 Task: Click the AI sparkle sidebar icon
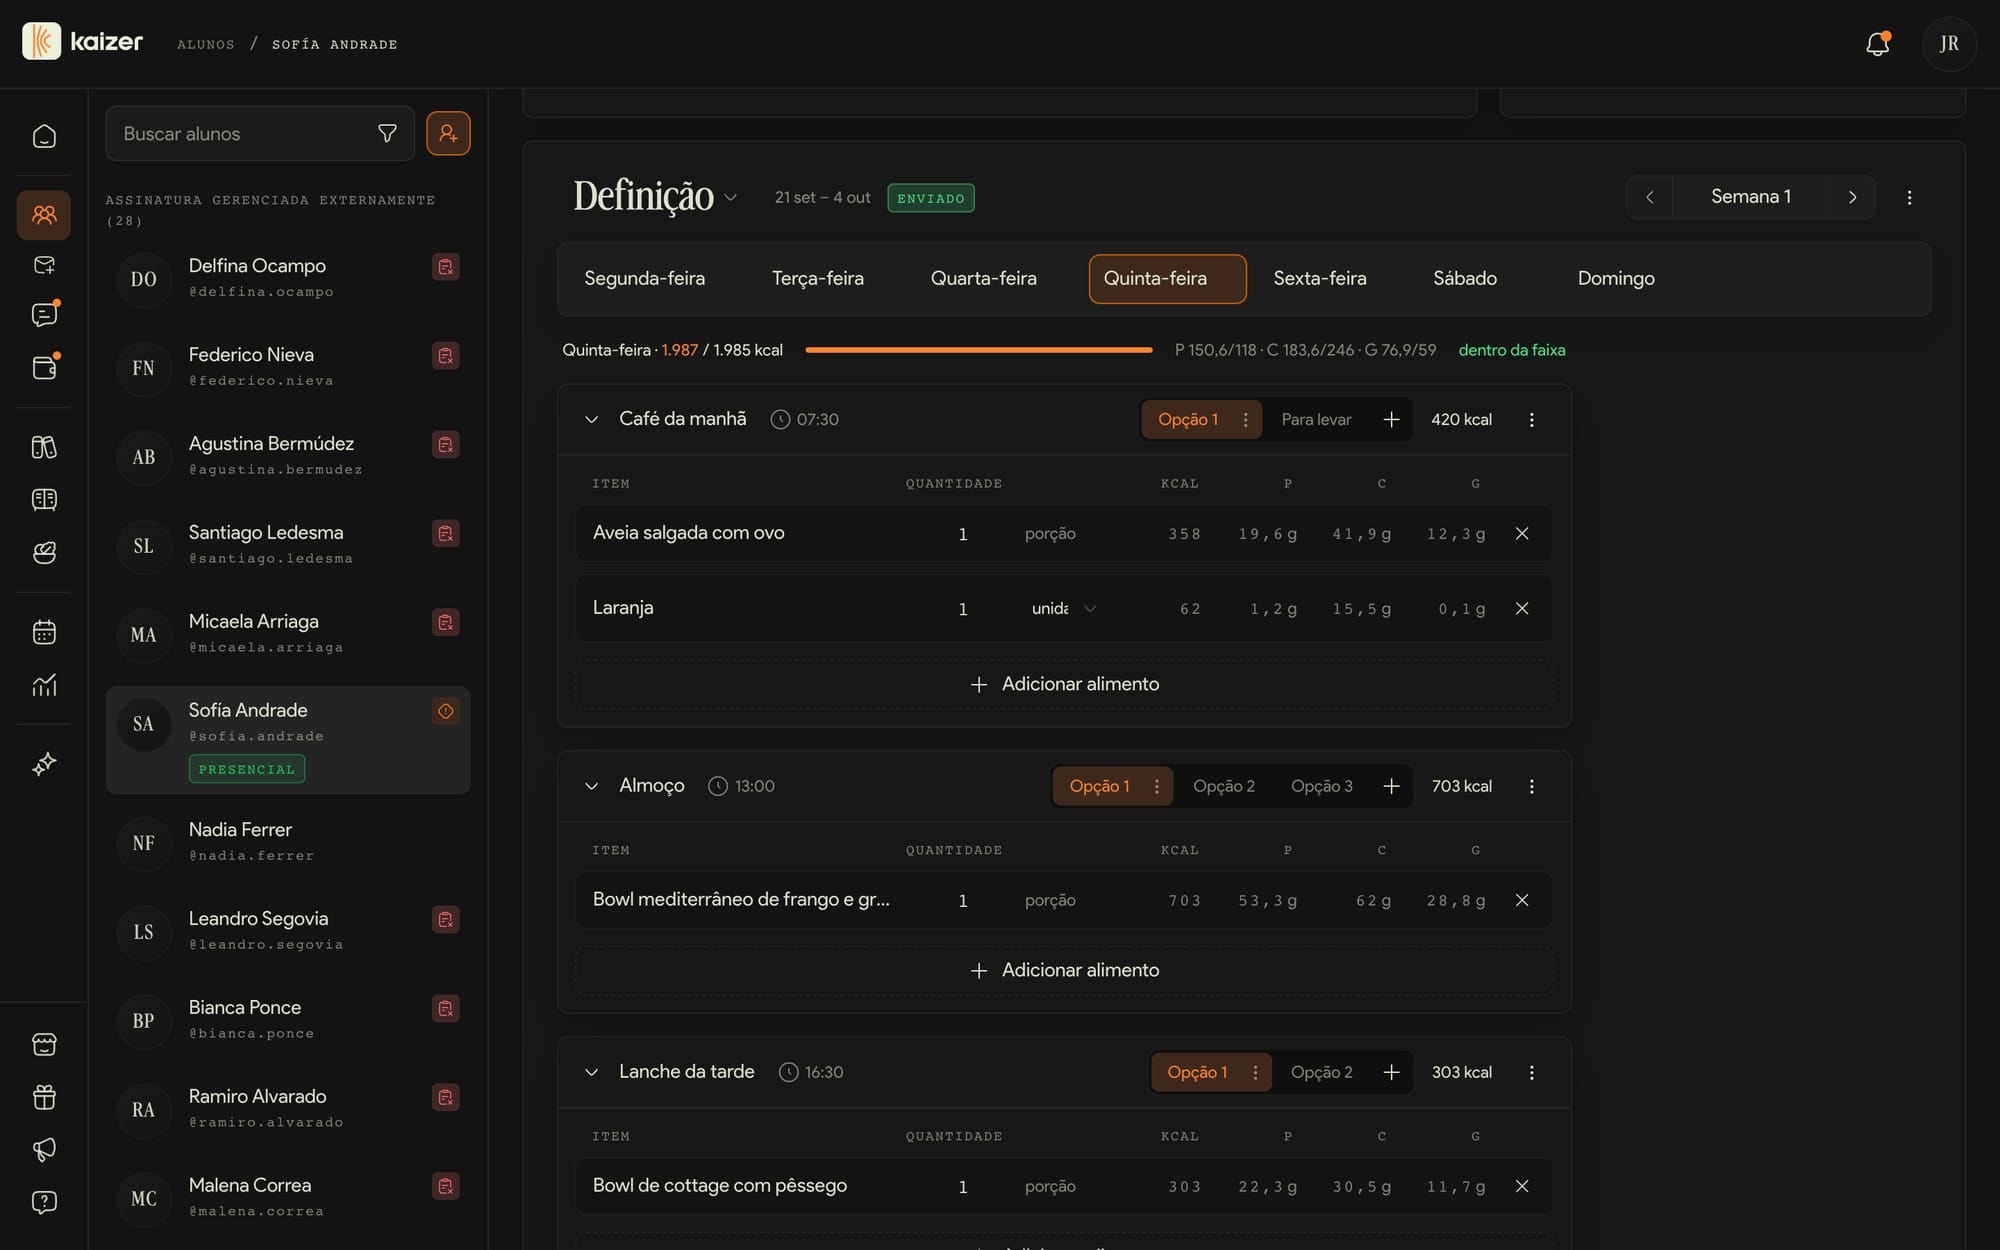pos(44,764)
